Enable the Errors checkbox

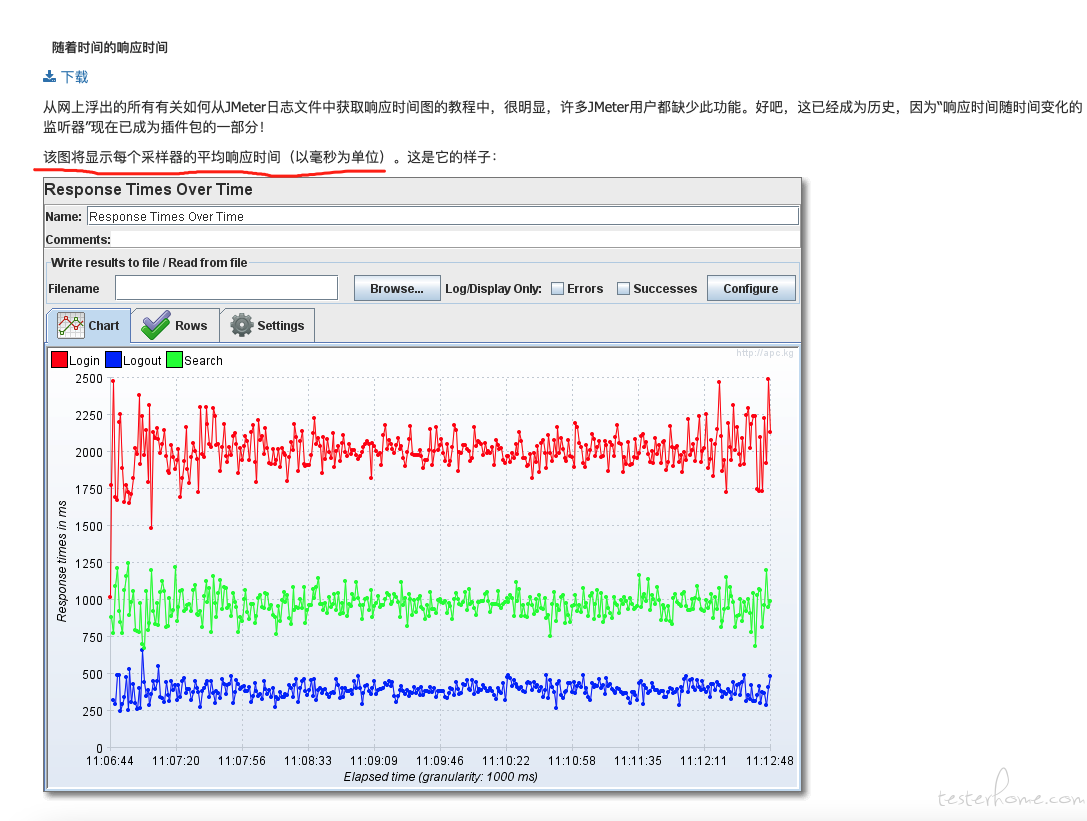pos(558,289)
